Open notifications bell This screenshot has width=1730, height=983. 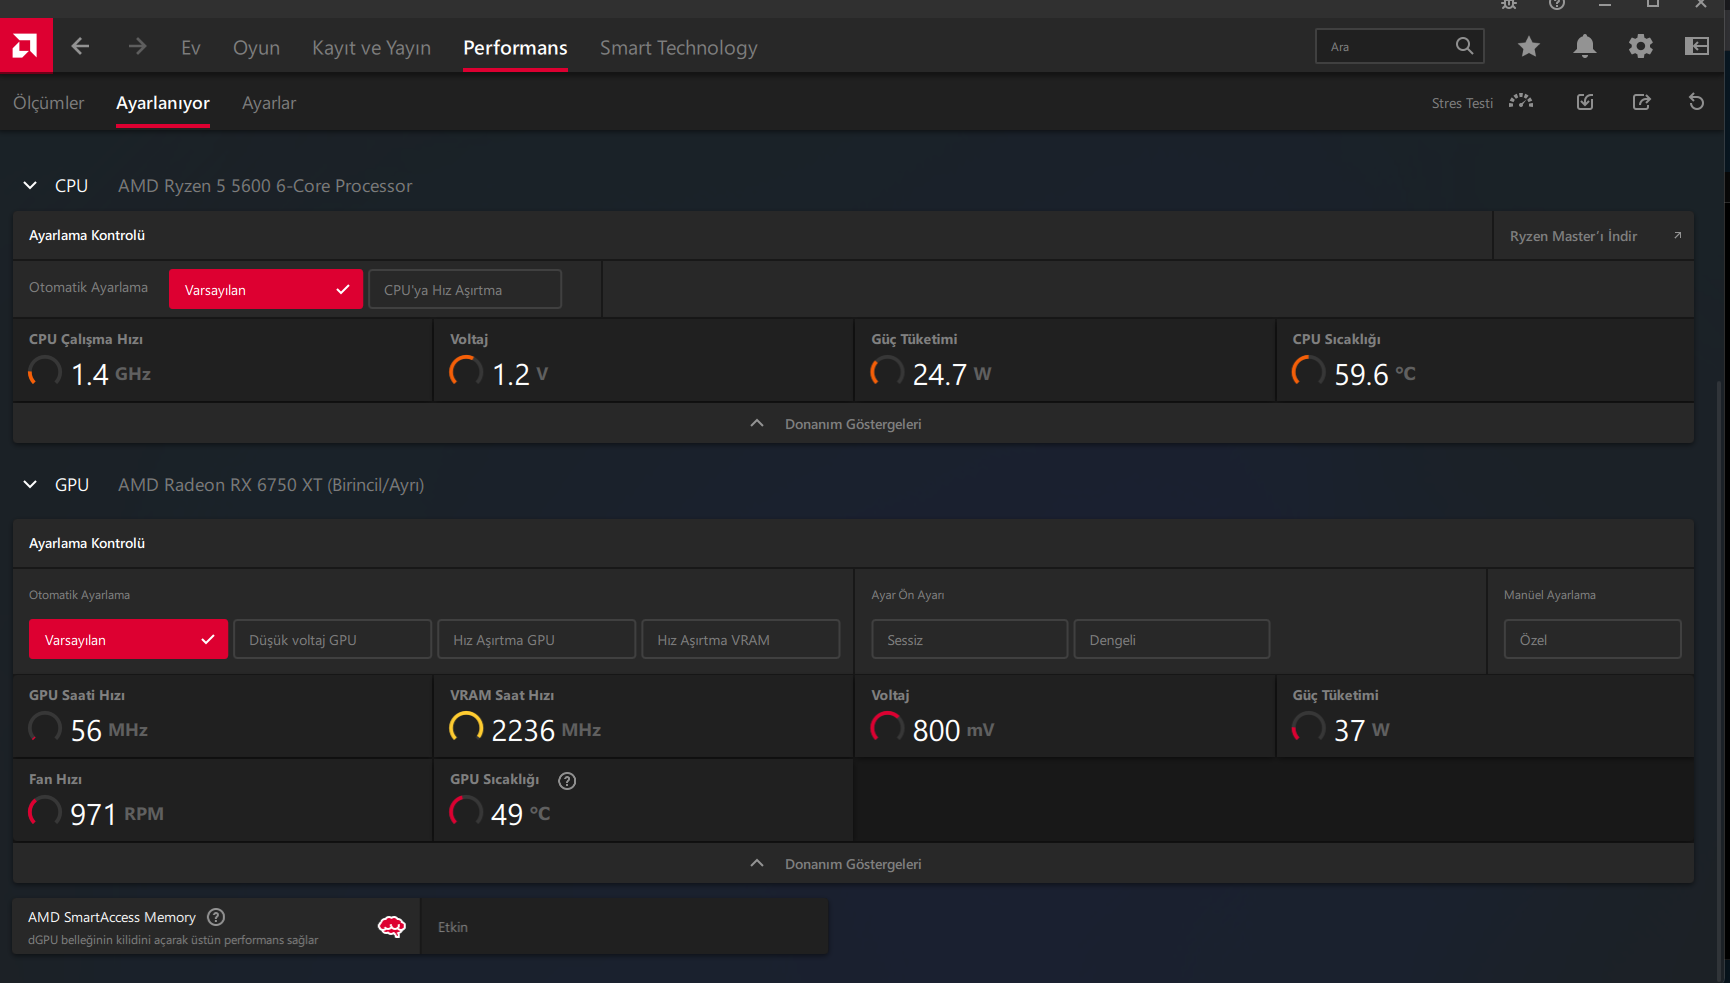click(x=1585, y=46)
